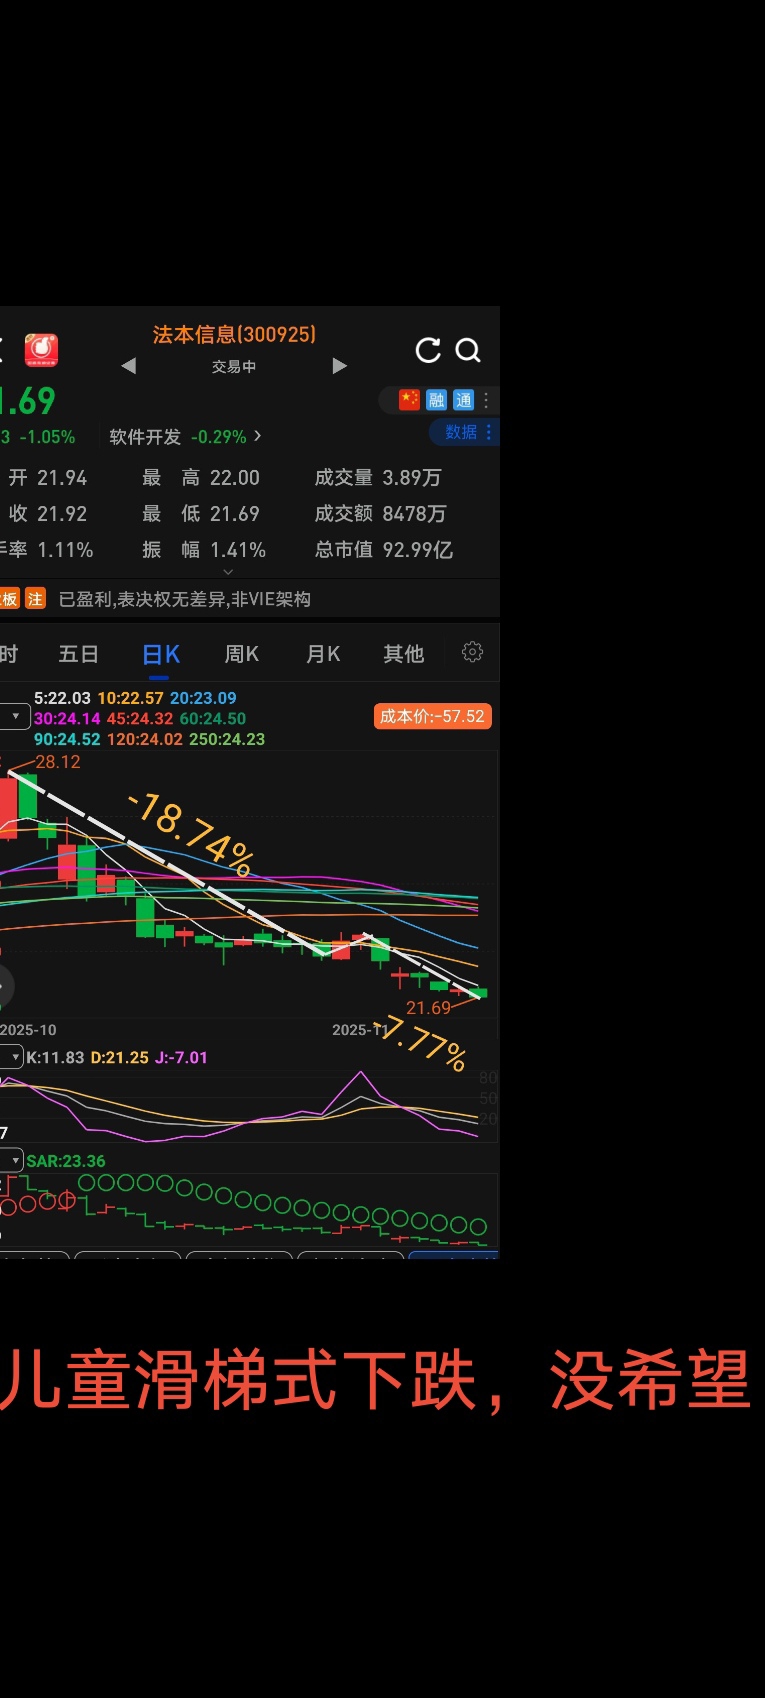The image size is (765, 1698).
Task: Switch to 周K chart tab
Action: click(242, 654)
